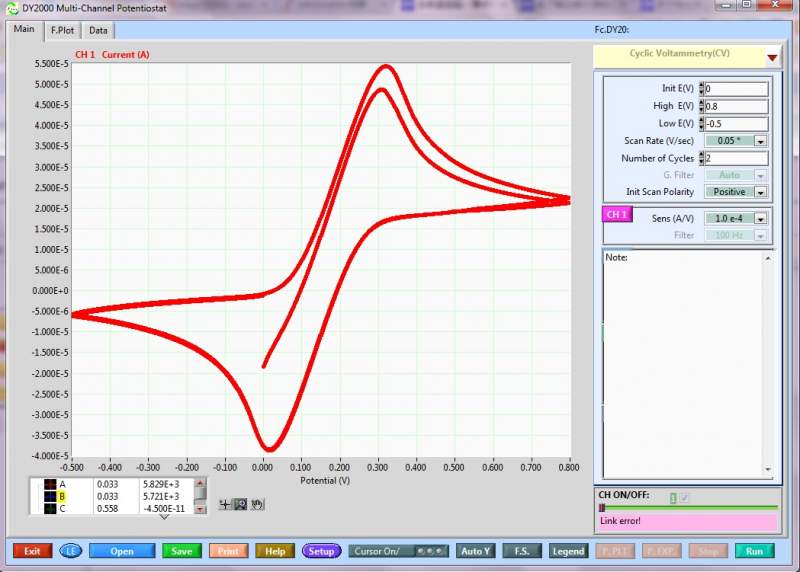Open the Init Scan Polarity dropdown
Image resolution: width=800 pixels, height=572 pixels.
(760, 192)
